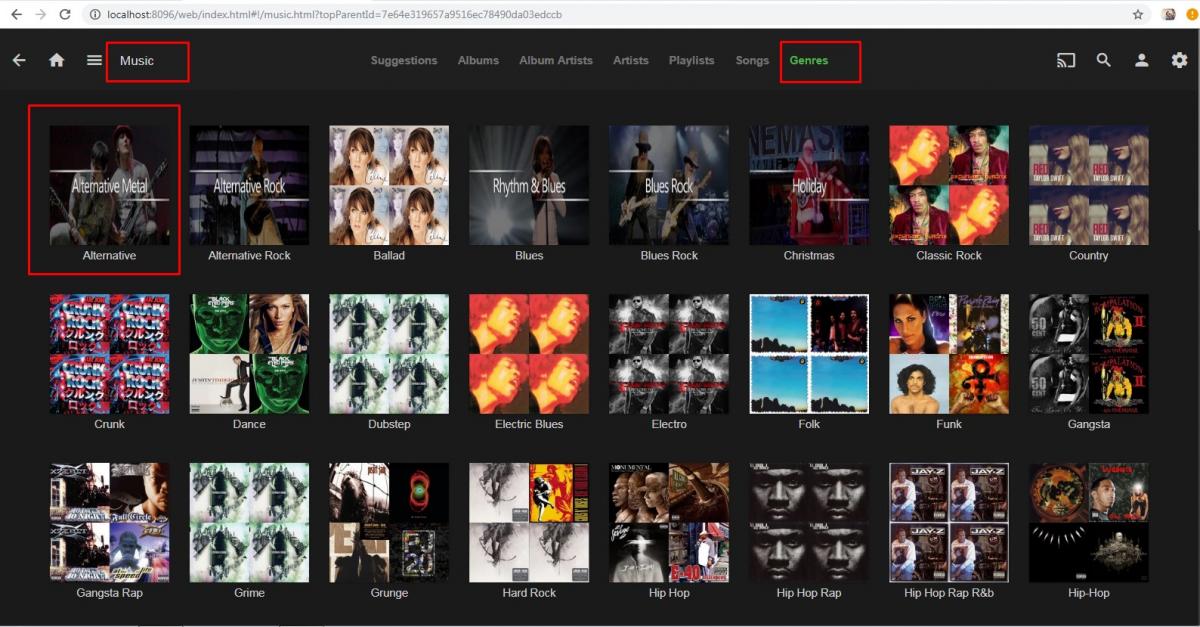Viewport: 1200px width, 627px height.
Task: View the Album Artists tab
Action: pos(556,60)
